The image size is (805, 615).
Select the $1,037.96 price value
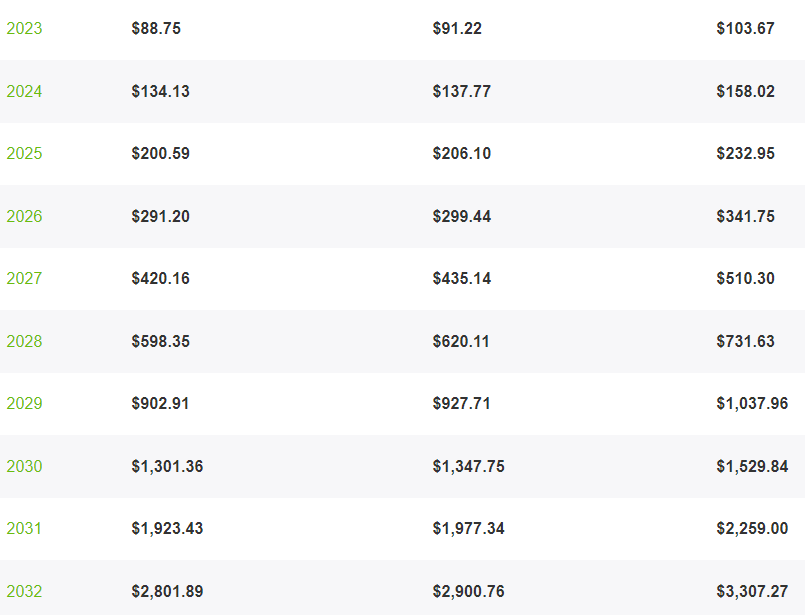click(x=752, y=403)
